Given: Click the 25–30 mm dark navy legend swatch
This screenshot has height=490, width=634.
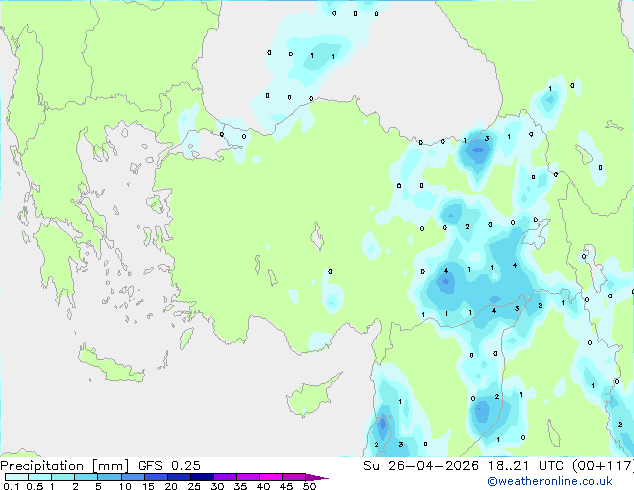Looking at the screenshot, I should click(x=201, y=477).
